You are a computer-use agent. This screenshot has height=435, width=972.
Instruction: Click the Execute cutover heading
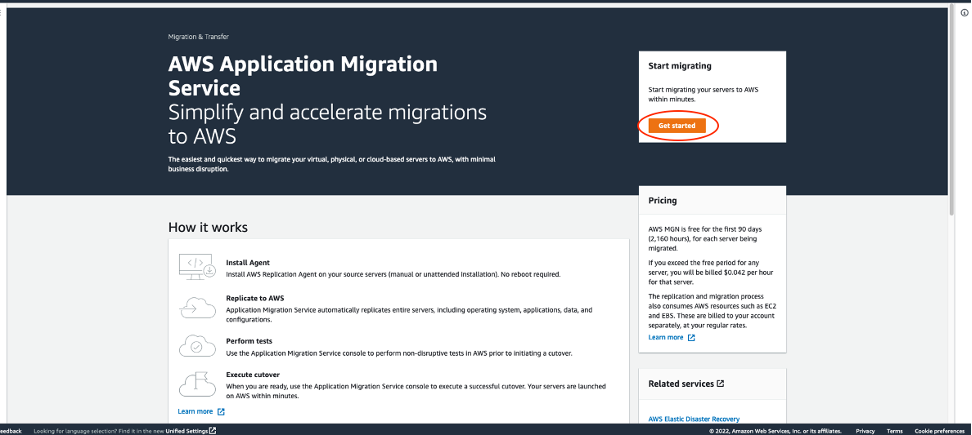253,375
